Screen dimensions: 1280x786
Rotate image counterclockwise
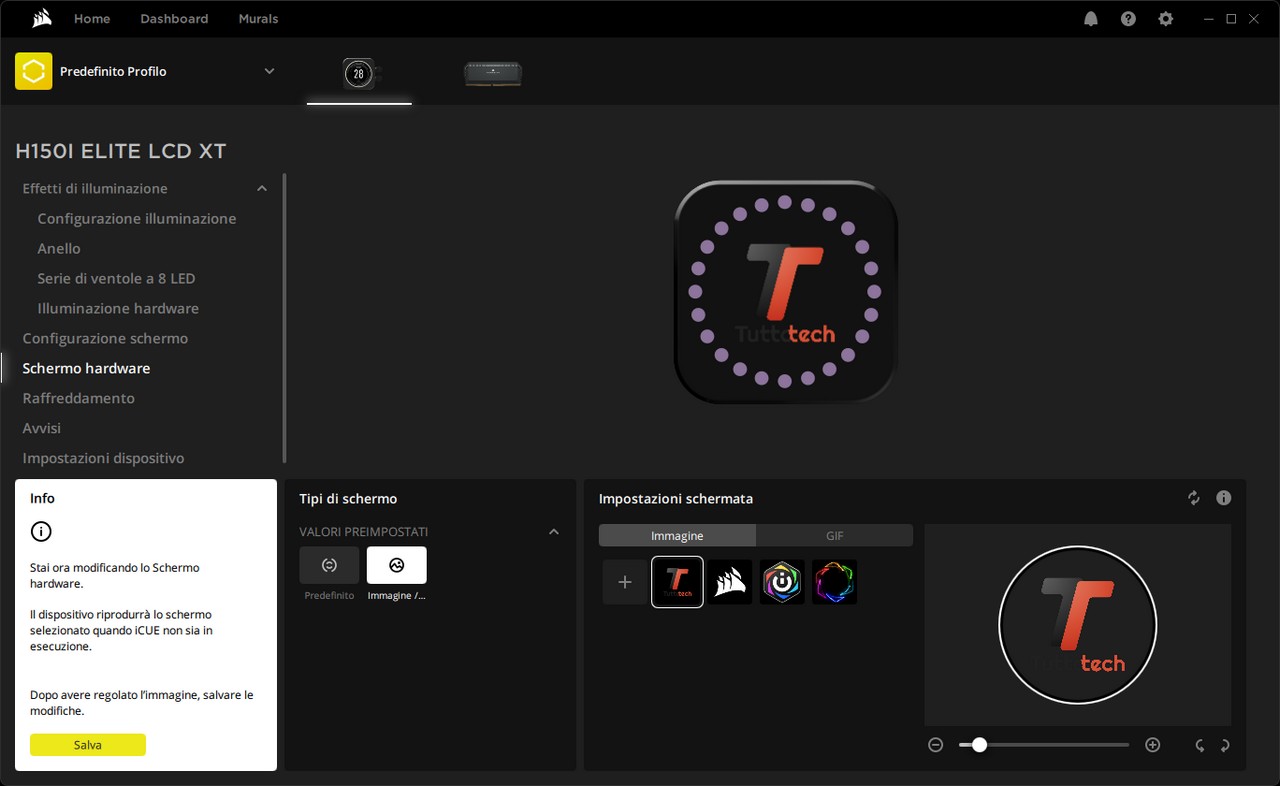click(1199, 745)
